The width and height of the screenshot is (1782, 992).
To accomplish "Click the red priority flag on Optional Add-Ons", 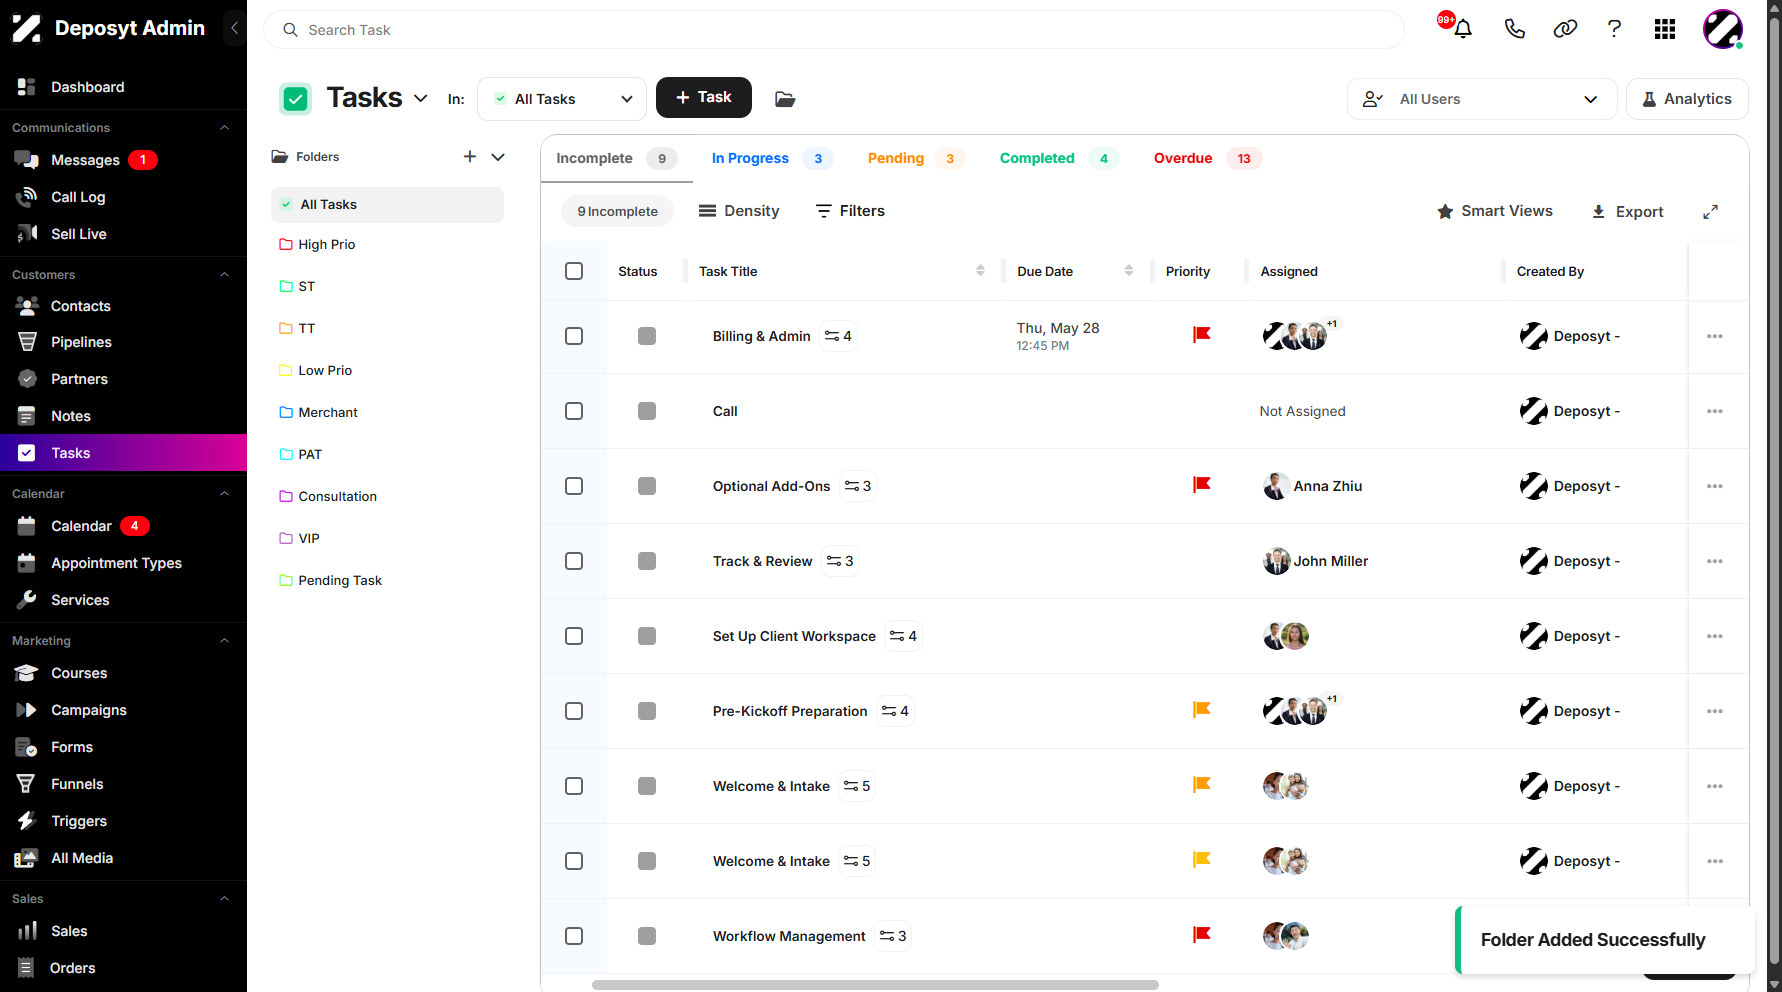I will (1202, 485).
